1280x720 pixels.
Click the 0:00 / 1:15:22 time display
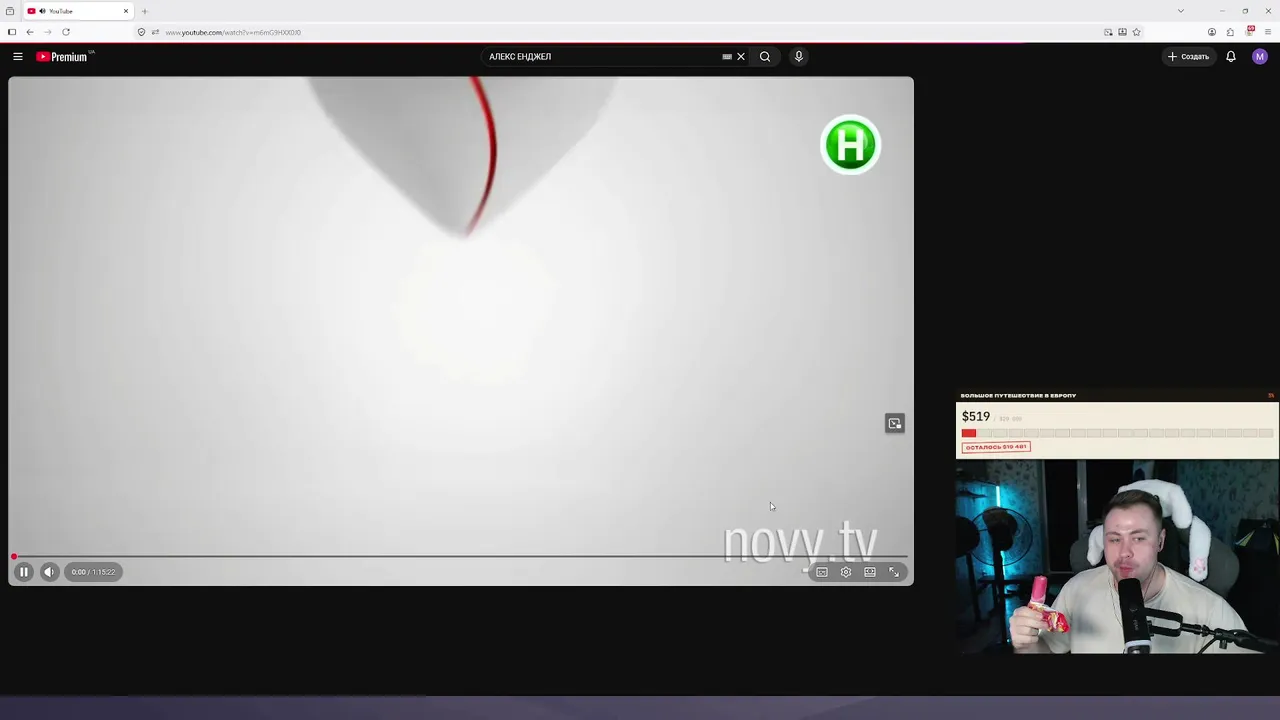click(x=94, y=572)
